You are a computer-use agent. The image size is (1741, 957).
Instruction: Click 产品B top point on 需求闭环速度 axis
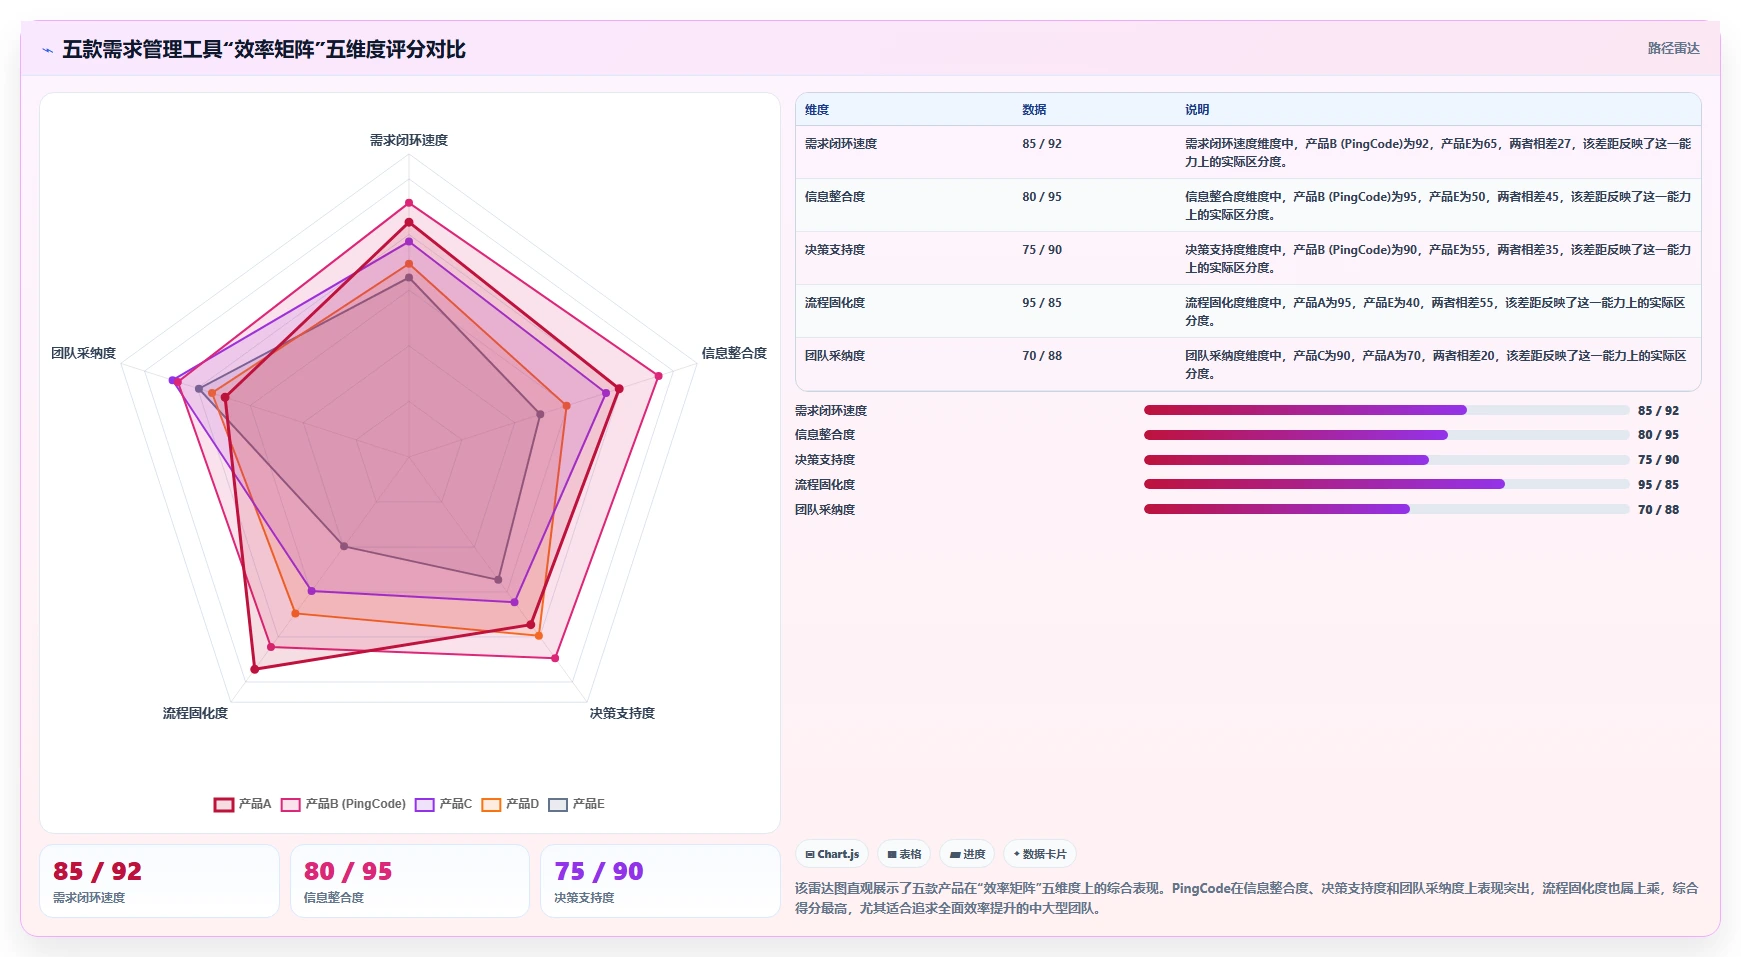(x=409, y=203)
